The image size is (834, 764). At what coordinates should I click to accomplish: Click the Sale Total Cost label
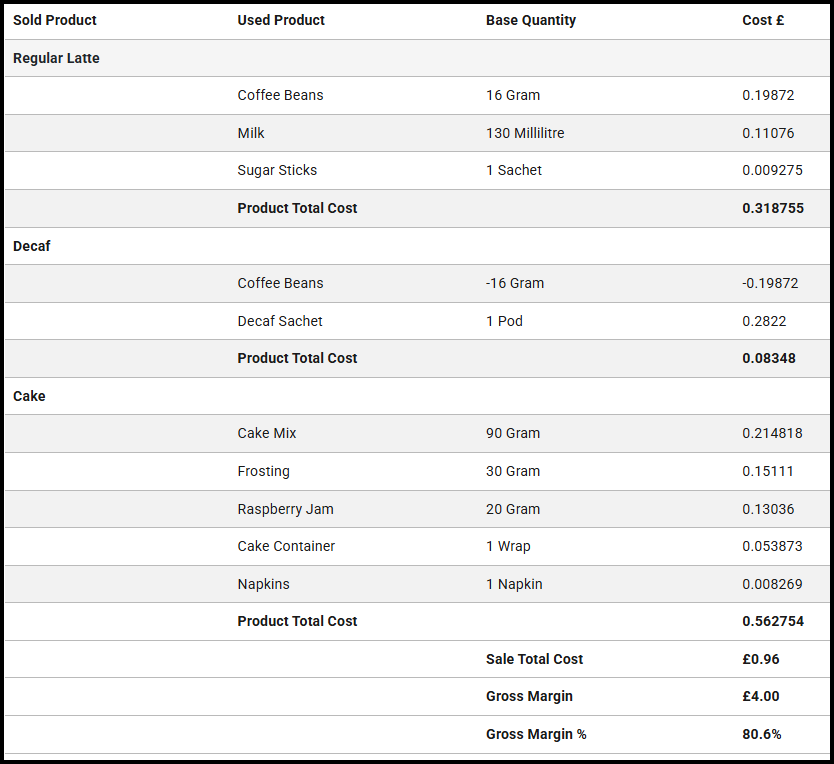tap(534, 659)
